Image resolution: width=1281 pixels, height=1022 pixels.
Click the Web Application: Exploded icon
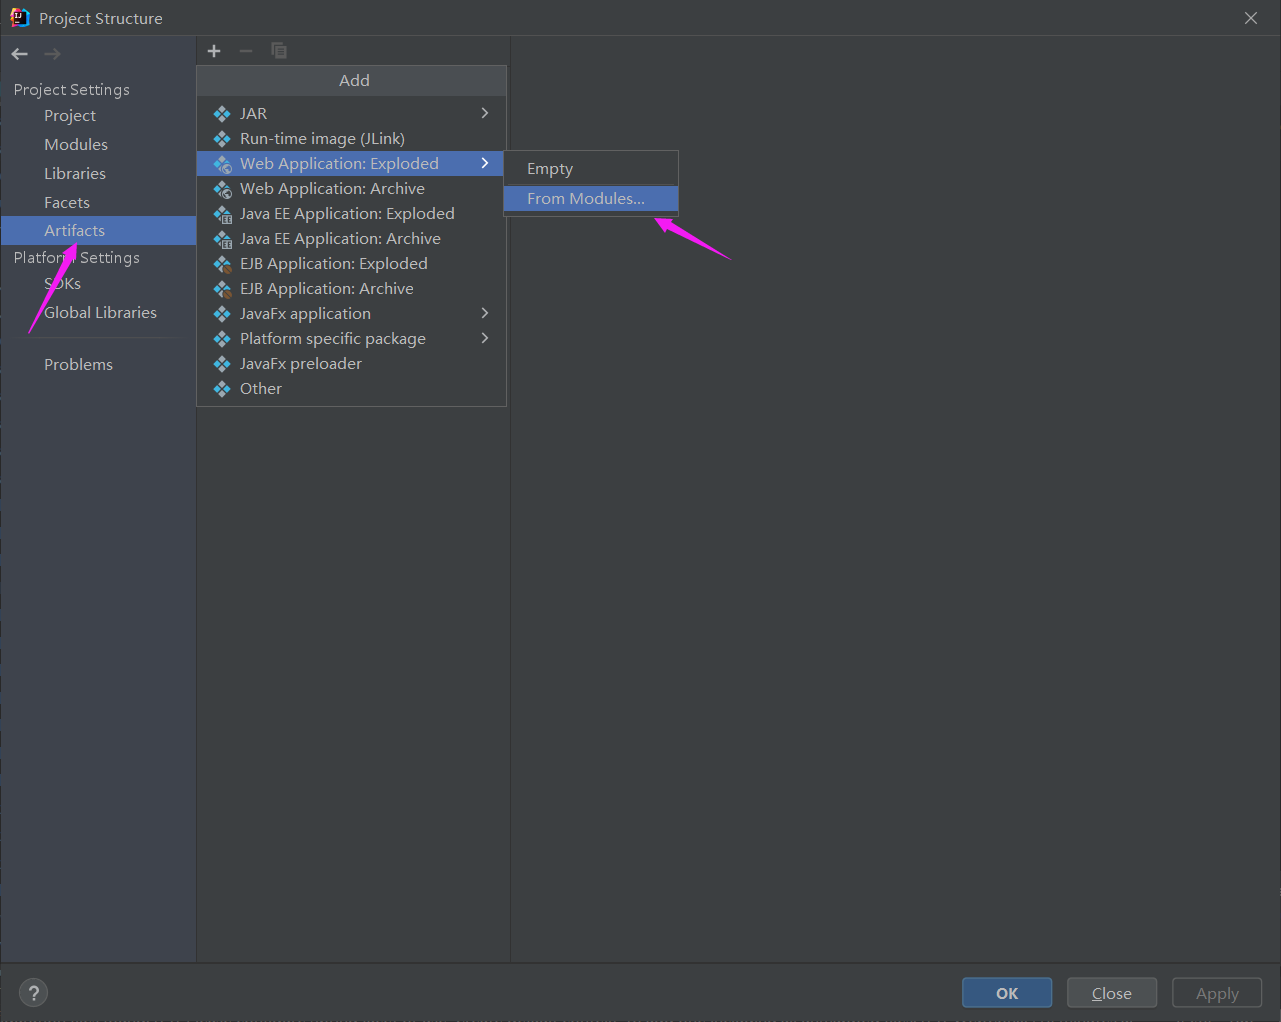click(222, 164)
